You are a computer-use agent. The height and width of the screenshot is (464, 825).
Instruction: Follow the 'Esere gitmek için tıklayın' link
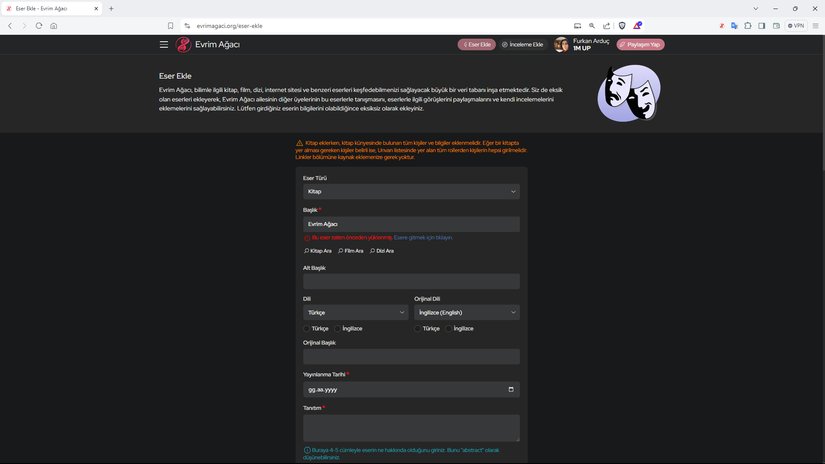pyautogui.click(x=423, y=238)
